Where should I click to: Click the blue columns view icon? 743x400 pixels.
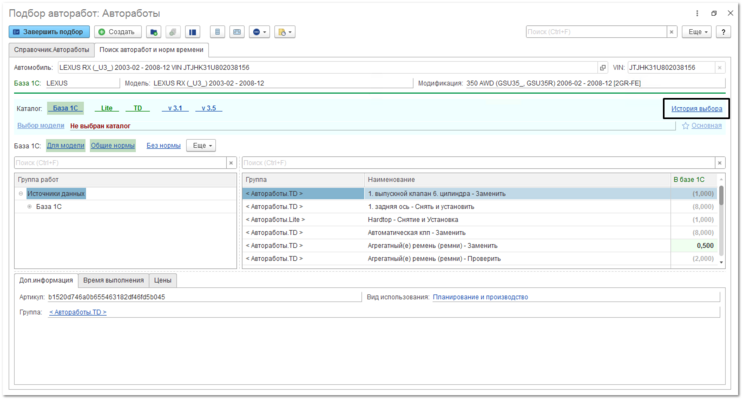click(192, 32)
